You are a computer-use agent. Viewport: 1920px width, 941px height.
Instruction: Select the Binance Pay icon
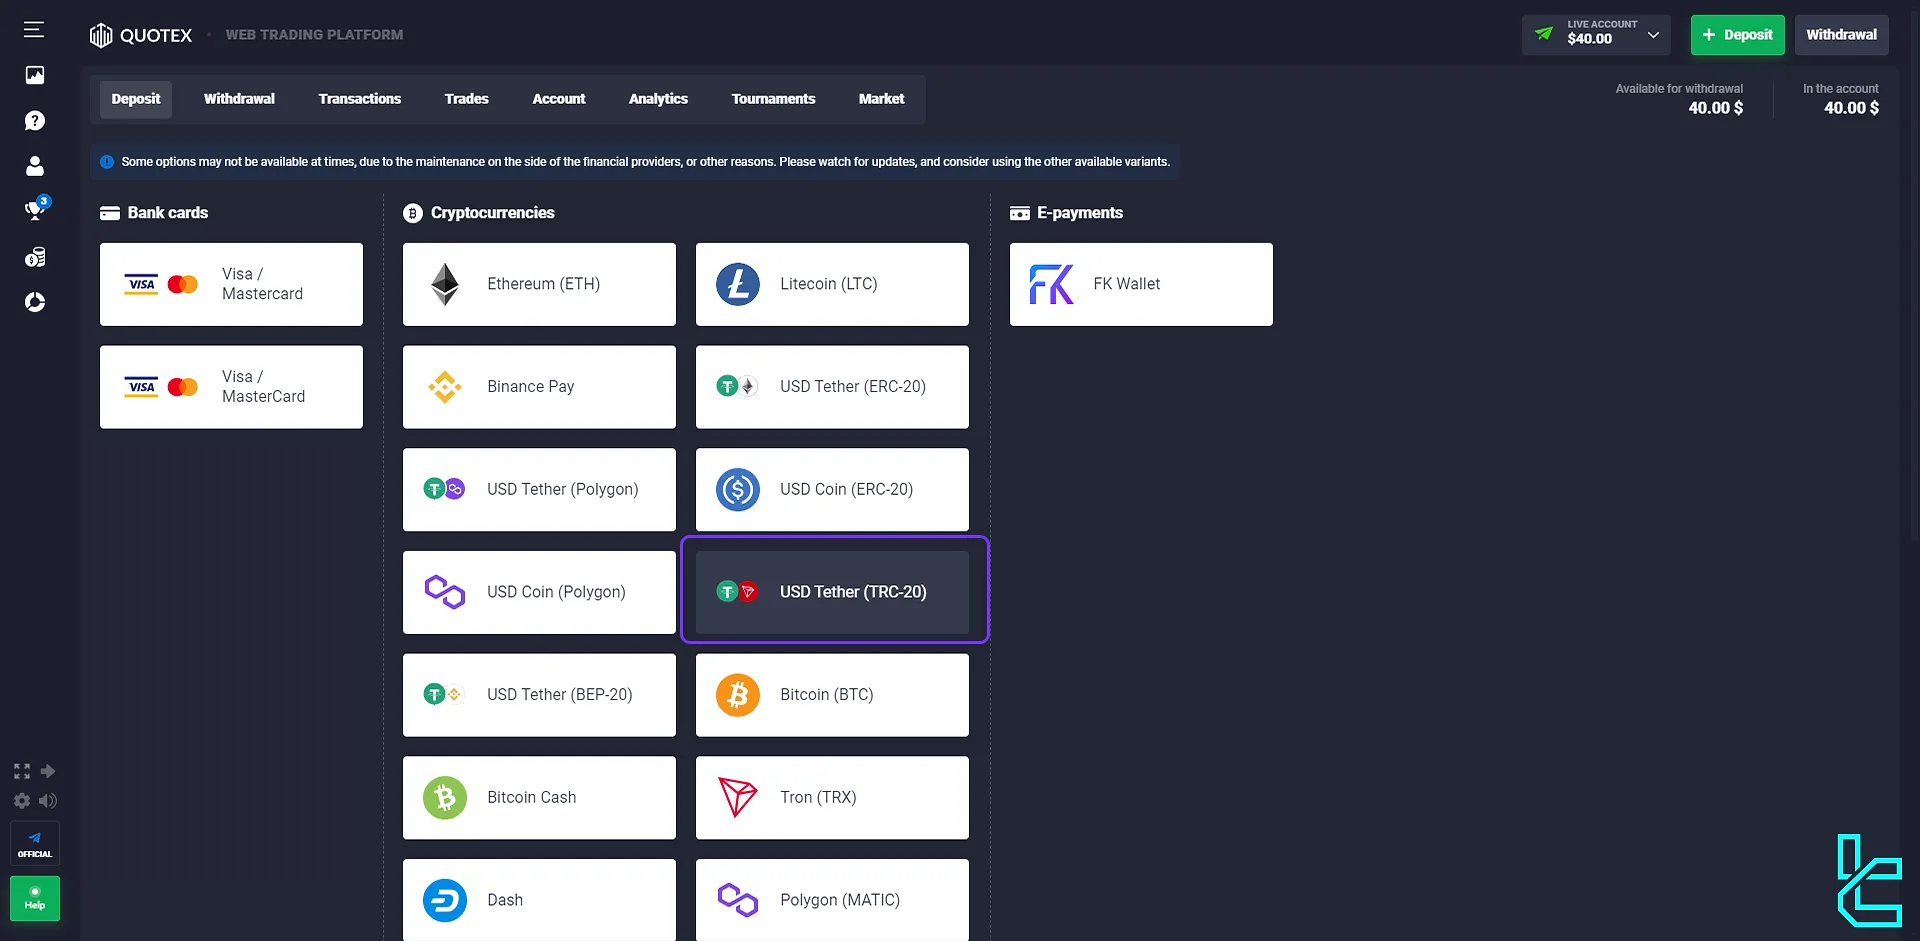[x=445, y=387]
